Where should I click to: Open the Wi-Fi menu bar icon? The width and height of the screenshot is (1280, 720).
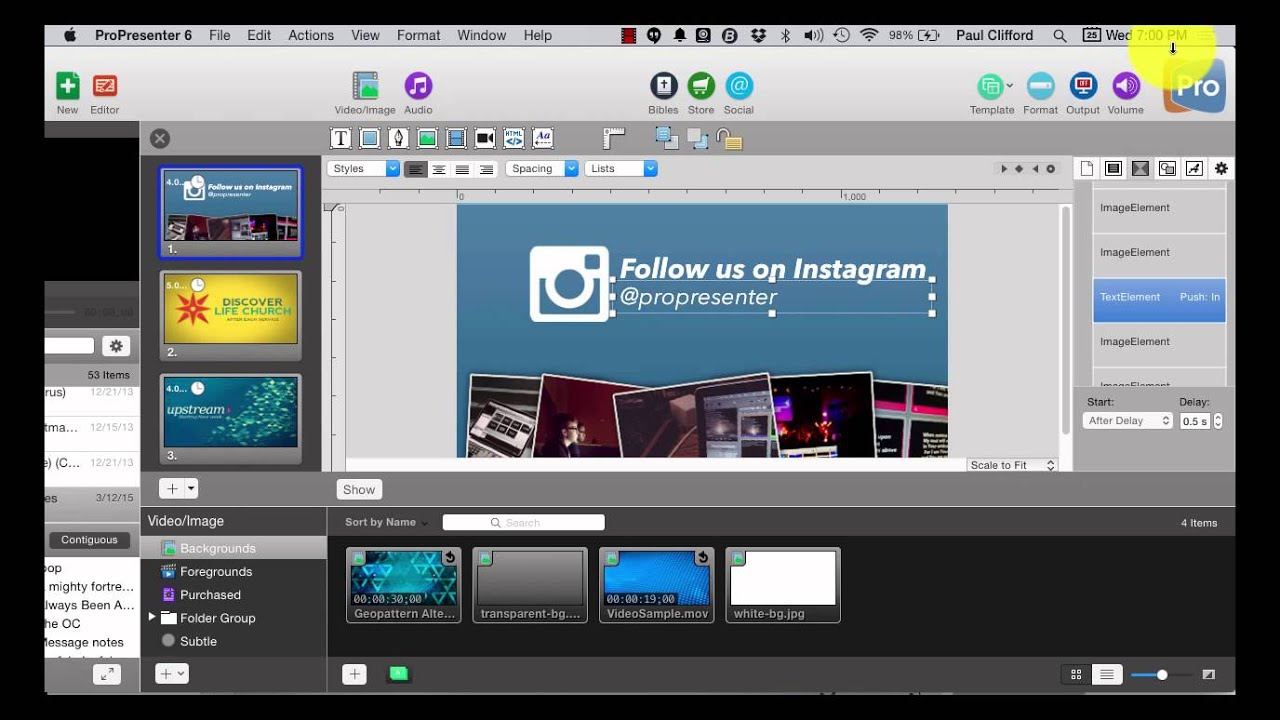(869, 35)
